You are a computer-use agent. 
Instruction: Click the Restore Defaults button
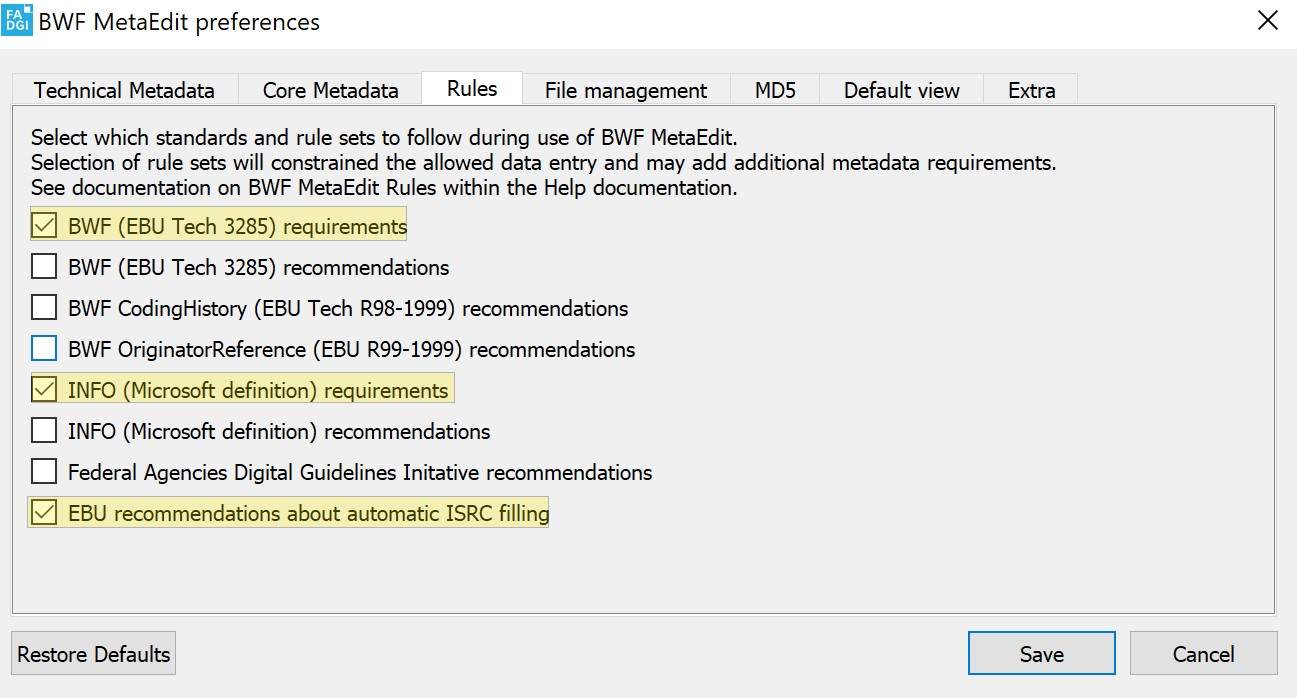(94, 654)
